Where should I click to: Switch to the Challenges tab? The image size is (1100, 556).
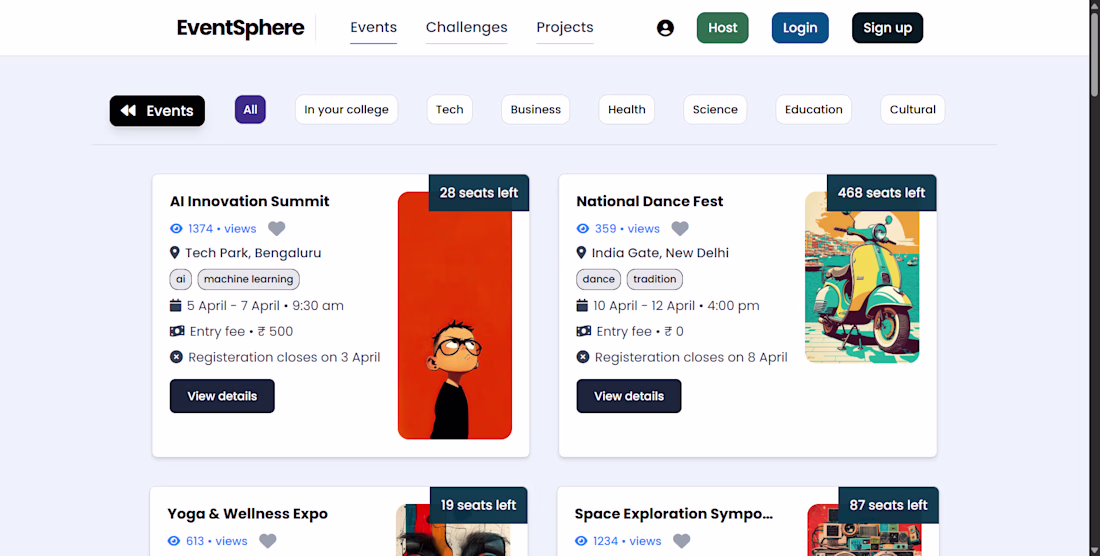pyautogui.click(x=466, y=27)
